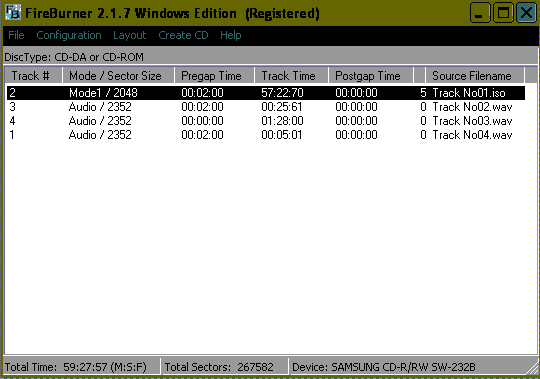This screenshot has width=540, height=379.
Task: Click track time 01:28:00
Action: tap(282, 121)
